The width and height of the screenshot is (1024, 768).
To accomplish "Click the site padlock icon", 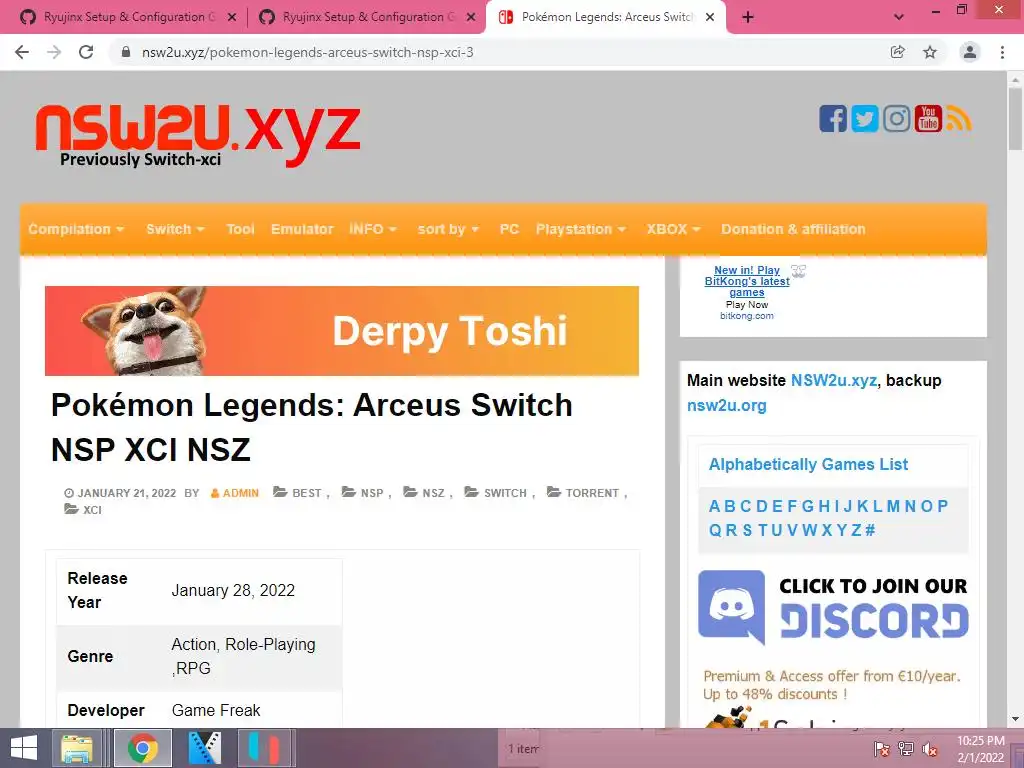I will coord(126,52).
